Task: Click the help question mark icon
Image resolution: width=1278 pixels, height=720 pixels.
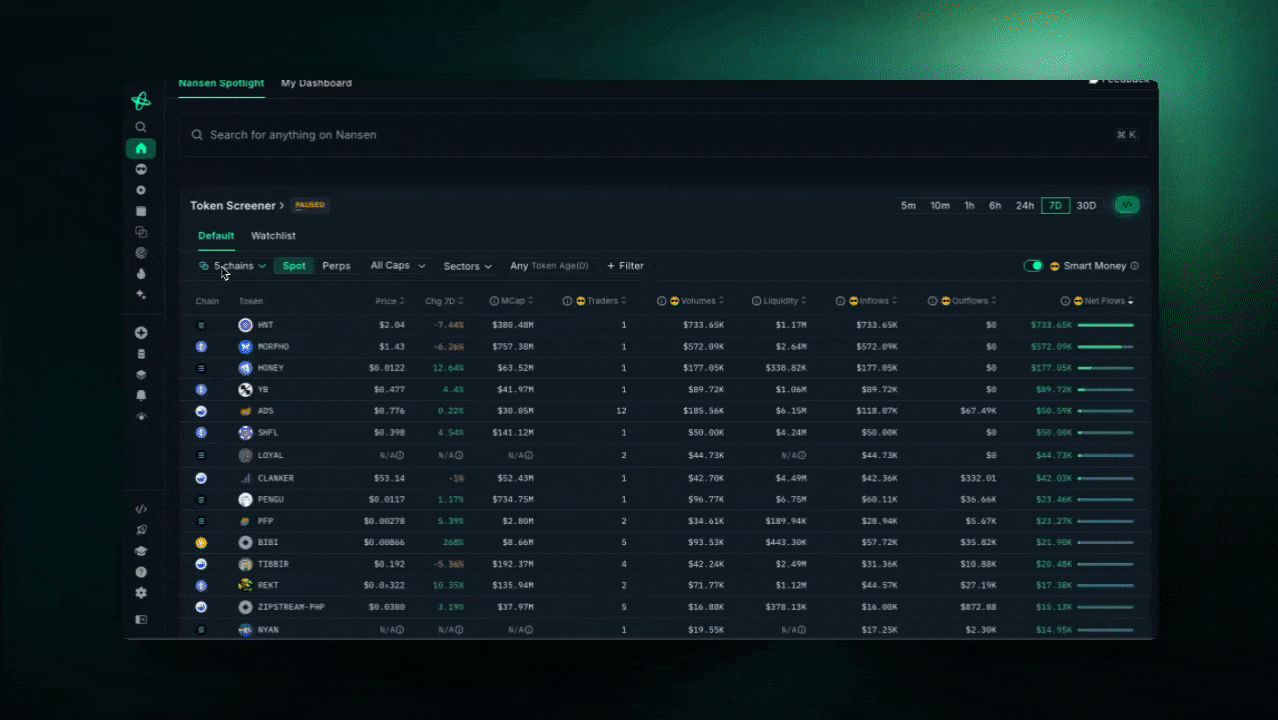Action: (141, 572)
